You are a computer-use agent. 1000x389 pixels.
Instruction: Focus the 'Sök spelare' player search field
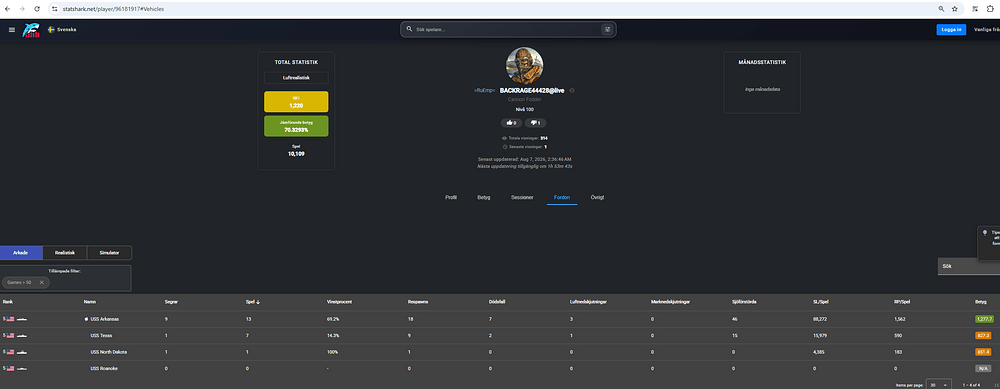(x=508, y=29)
